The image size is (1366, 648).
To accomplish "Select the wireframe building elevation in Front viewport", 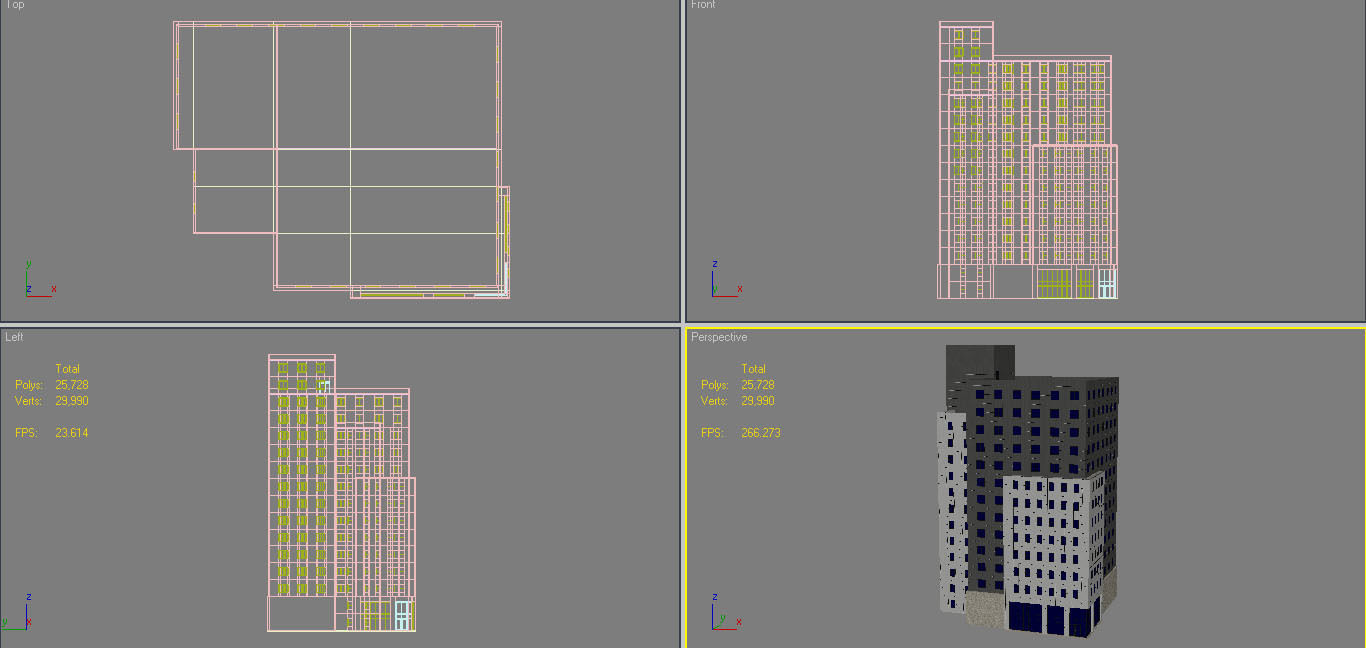I will [x=1027, y=160].
